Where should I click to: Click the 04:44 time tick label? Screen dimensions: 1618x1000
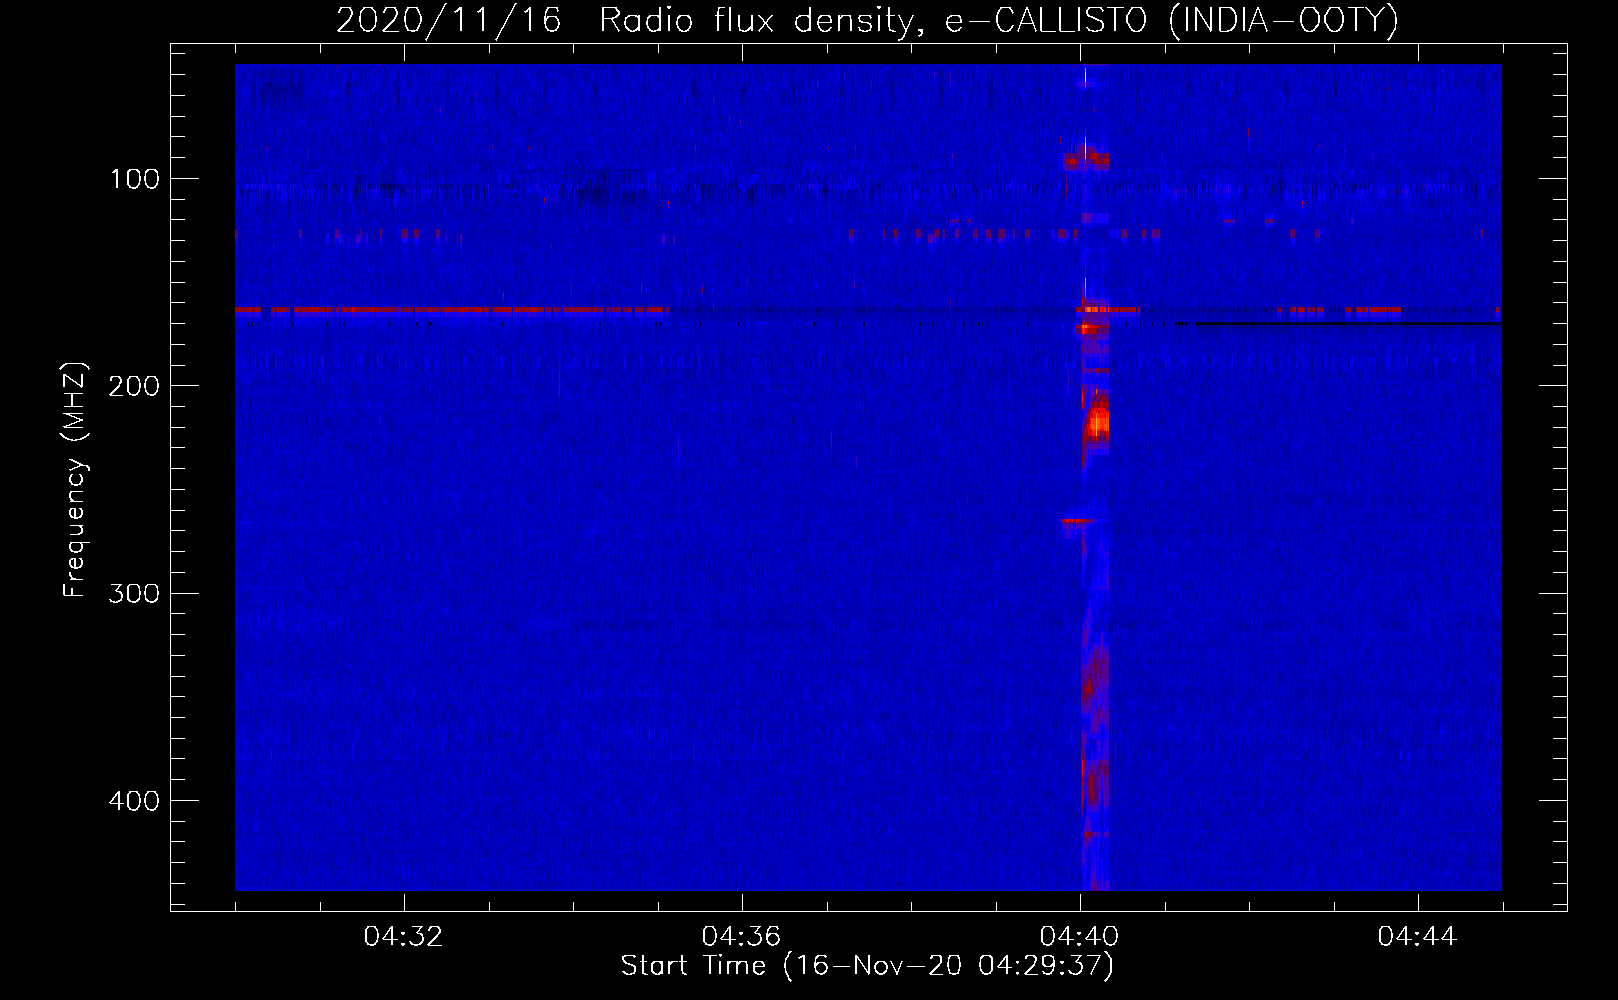pyautogui.click(x=1417, y=937)
